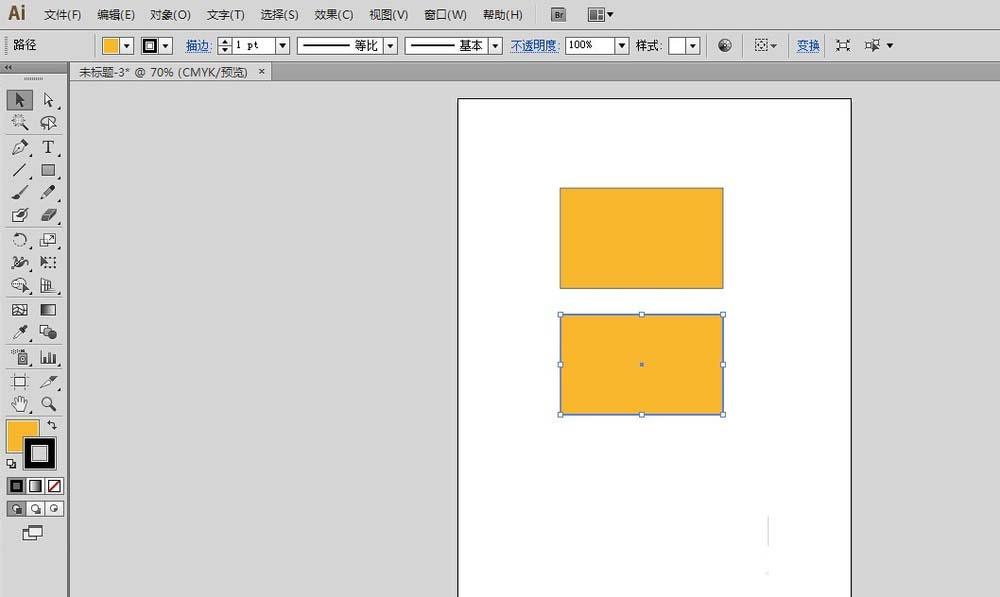
Task: Select the Rectangle tool
Action: pyautogui.click(x=48, y=170)
